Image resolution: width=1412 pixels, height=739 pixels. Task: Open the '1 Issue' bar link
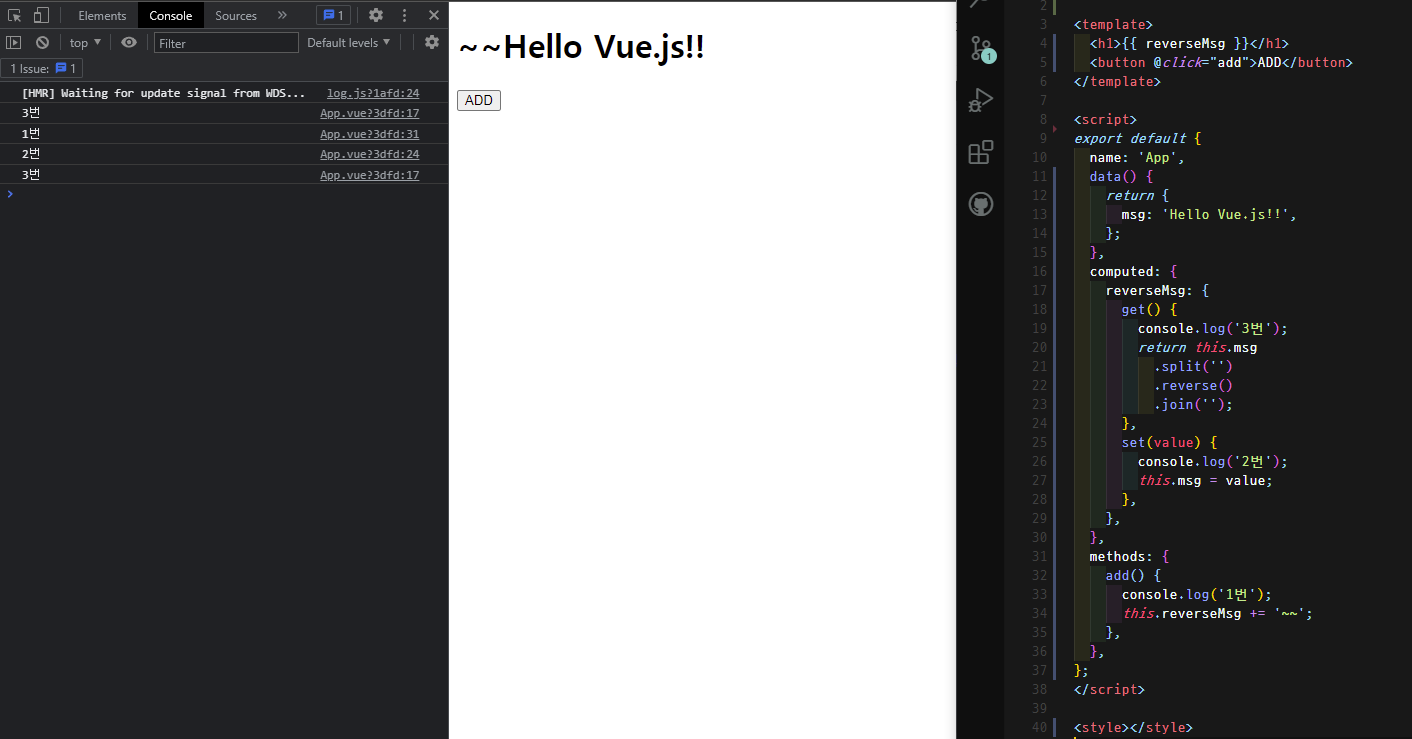click(x=43, y=68)
